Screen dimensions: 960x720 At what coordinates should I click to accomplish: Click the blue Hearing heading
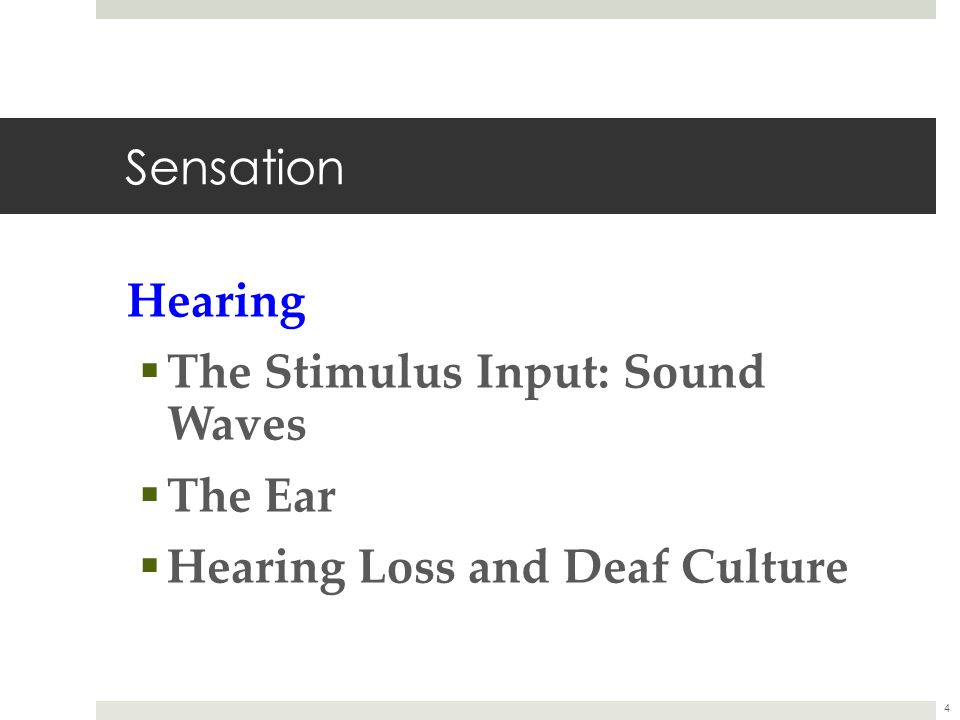[216, 301]
